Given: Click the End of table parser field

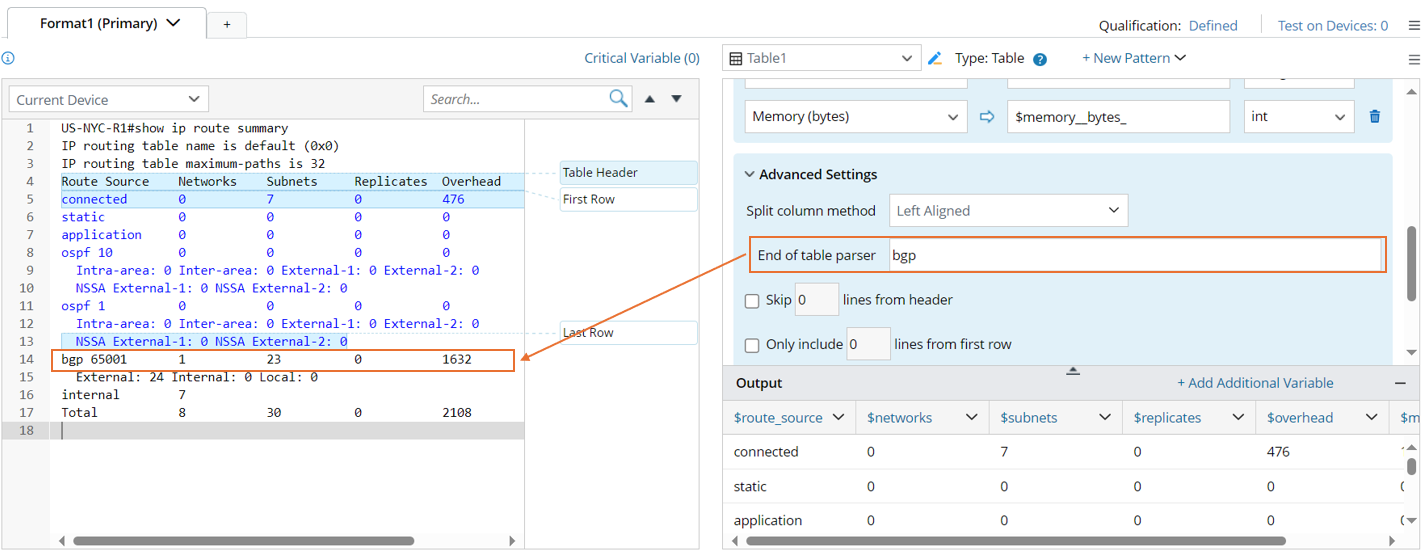Looking at the screenshot, I should pyautogui.click(x=1133, y=255).
